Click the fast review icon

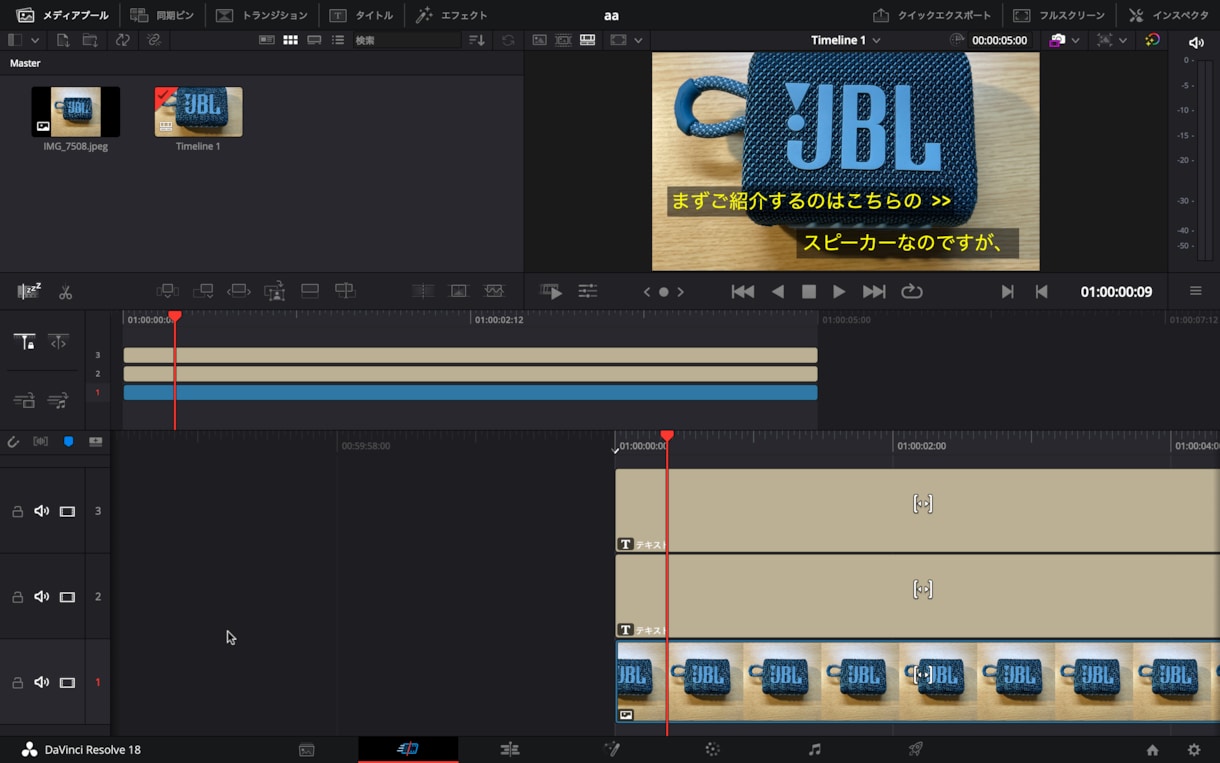551,291
